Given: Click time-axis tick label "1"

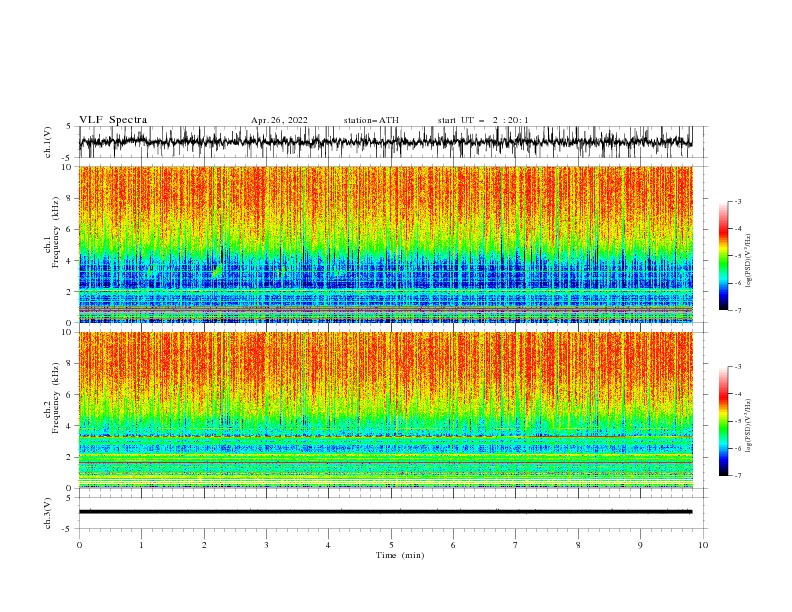Looking at the screenshot, I should 141,545.
